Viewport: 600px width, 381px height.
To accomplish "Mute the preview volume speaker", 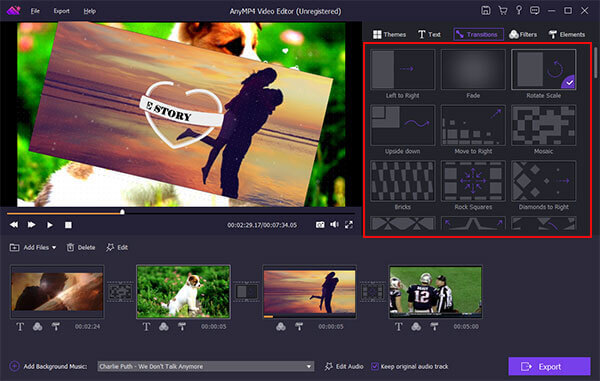I will pos(334,225).
